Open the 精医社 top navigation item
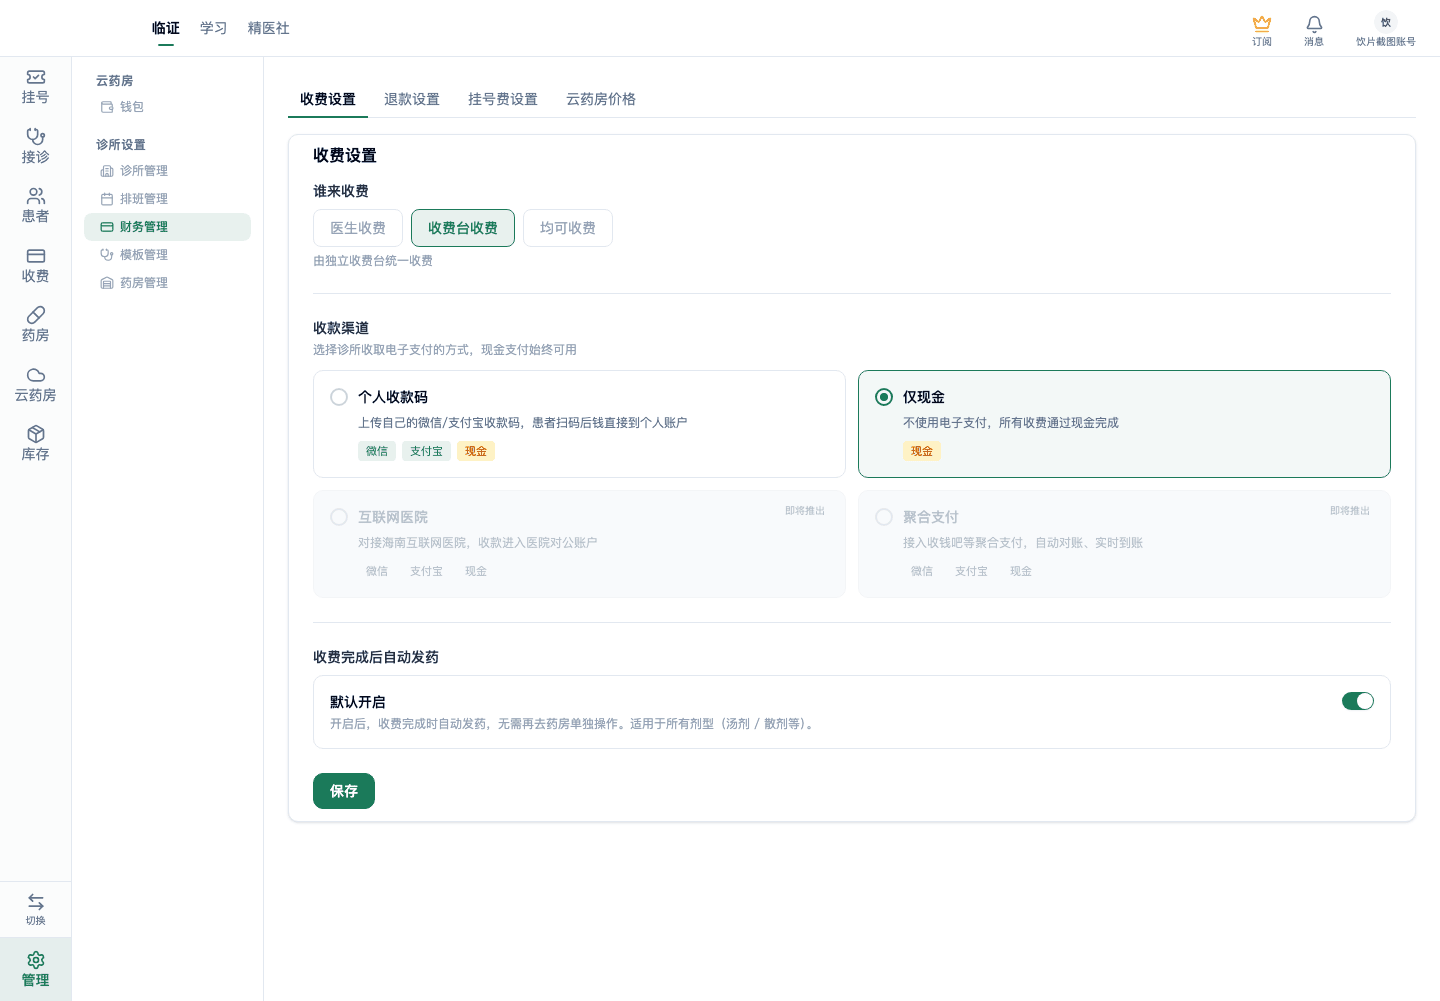 269,28
